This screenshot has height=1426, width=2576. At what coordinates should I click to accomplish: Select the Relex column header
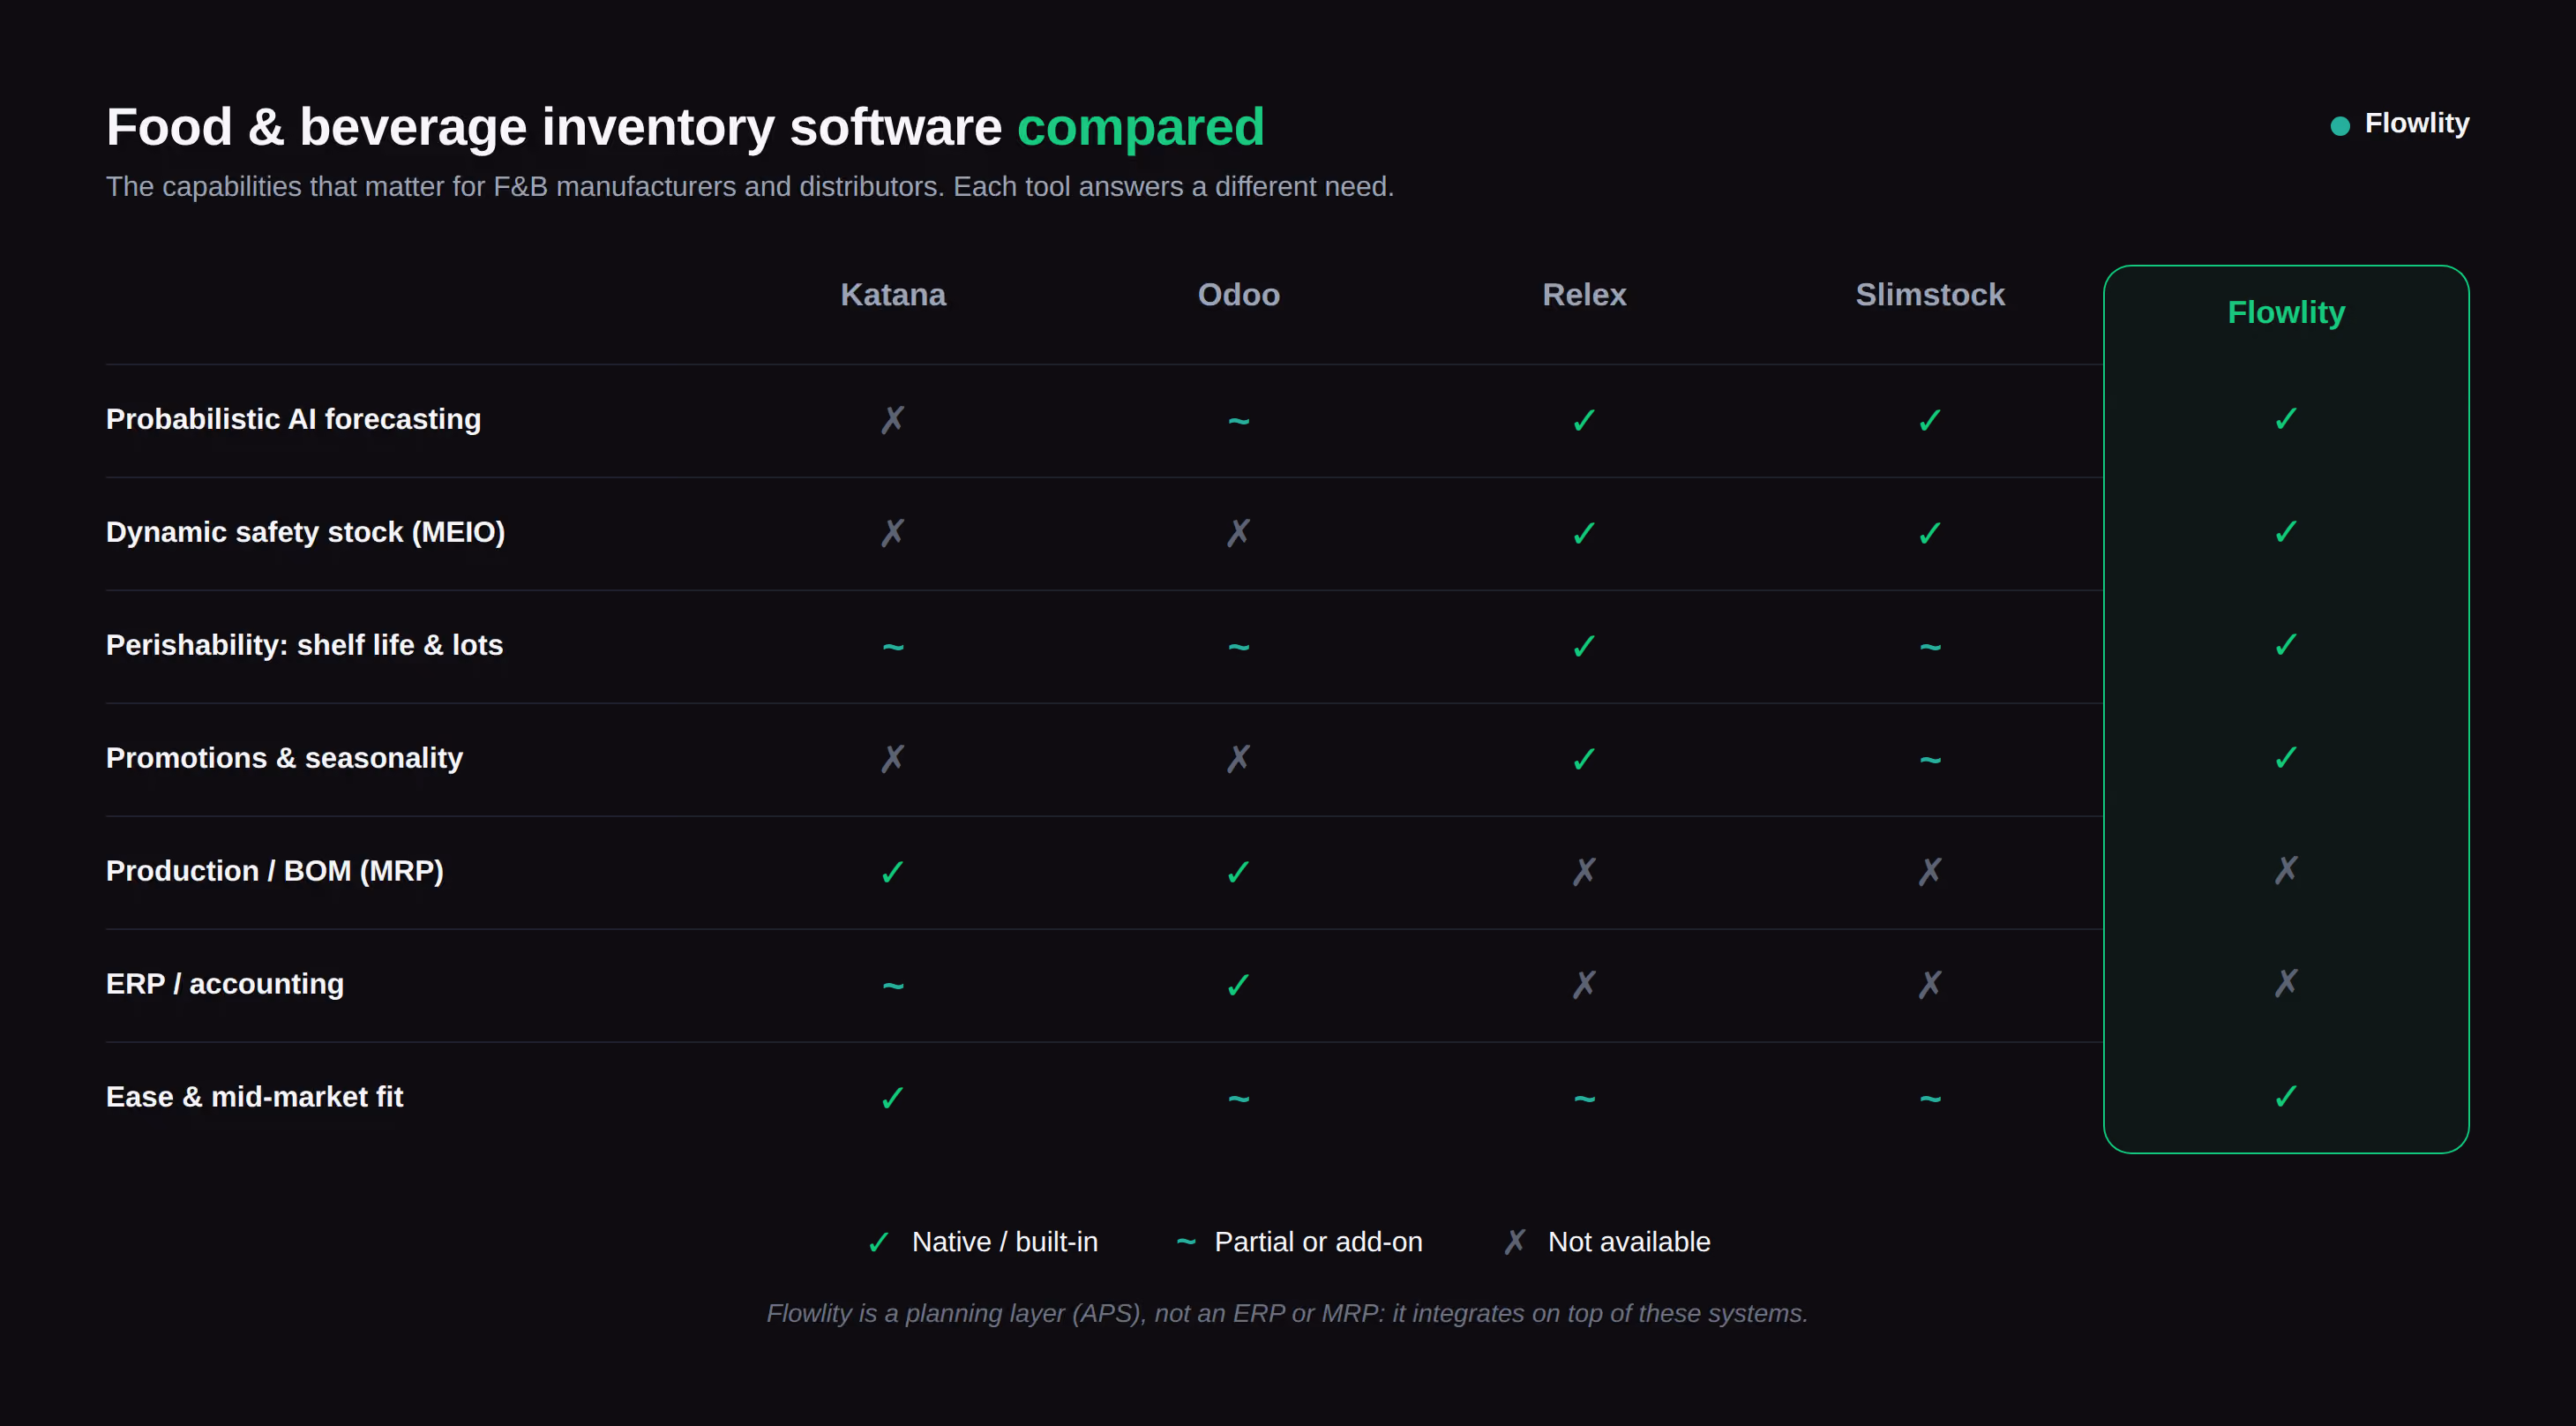[1584, 294]
